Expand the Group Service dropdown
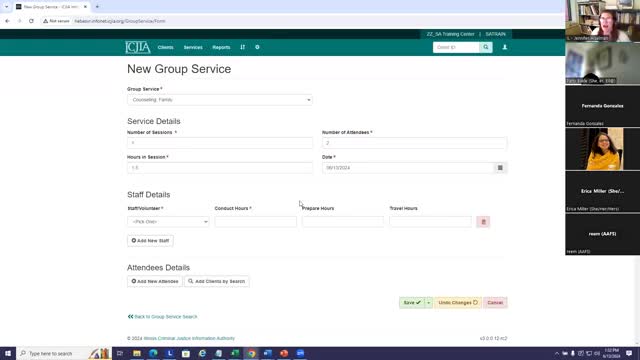Viewport: 640px width, 360px height. pyautogui.click(x=220, y=100)
